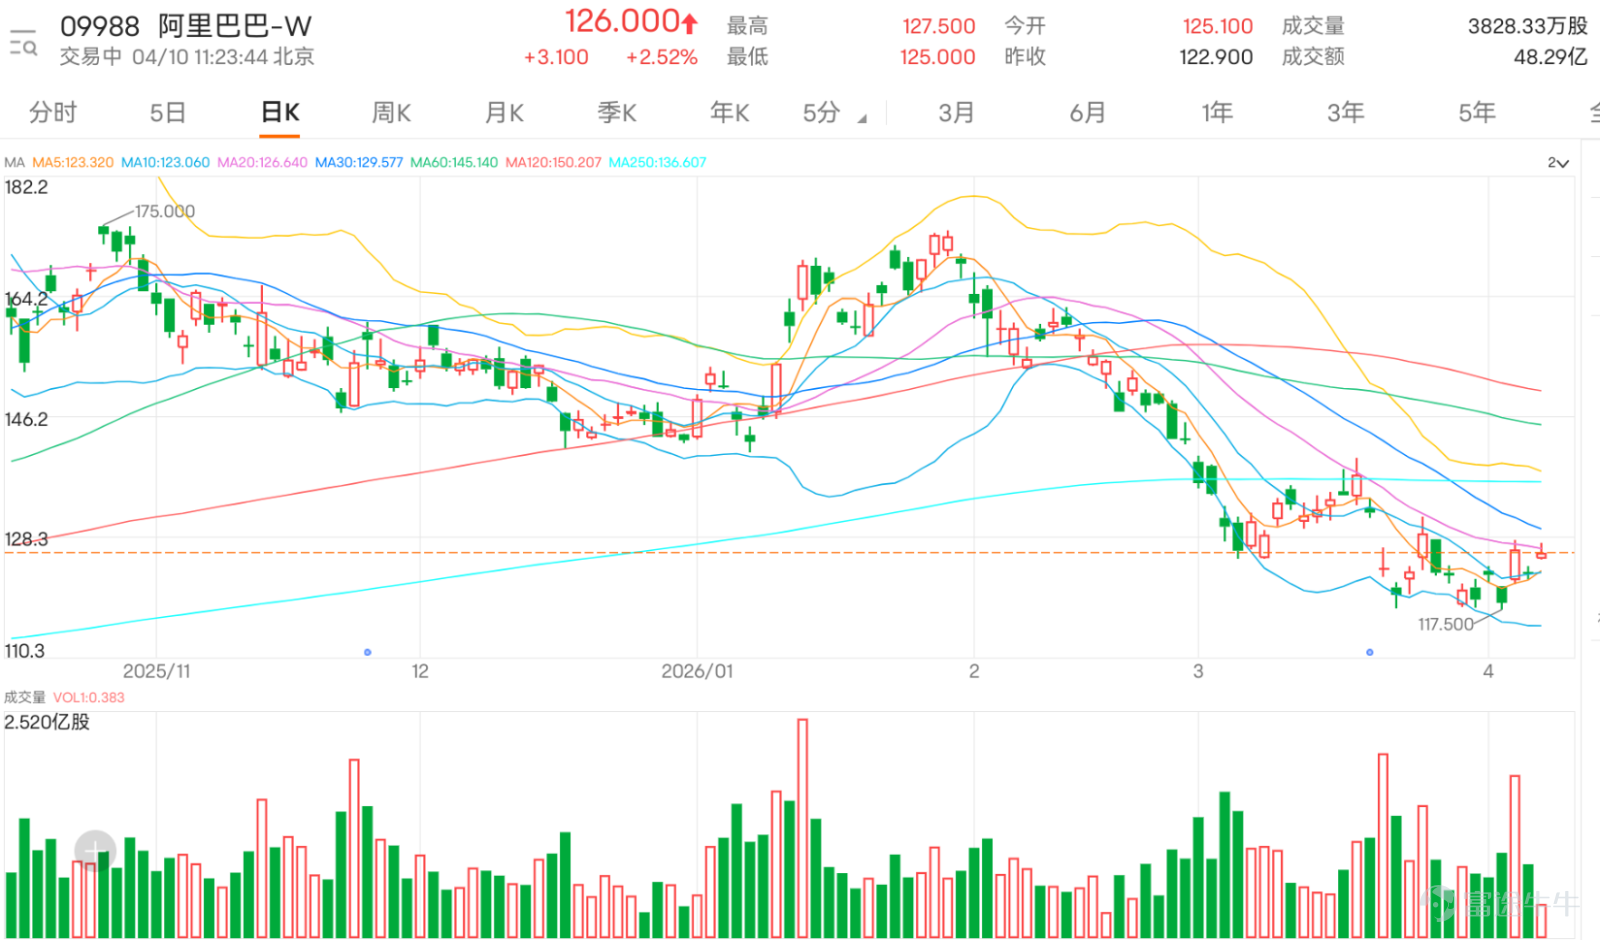The width and height of the screenshot is (1600, 940).
Task: Select the MA60:145.140 indicator label
Action: pos(454,162)
